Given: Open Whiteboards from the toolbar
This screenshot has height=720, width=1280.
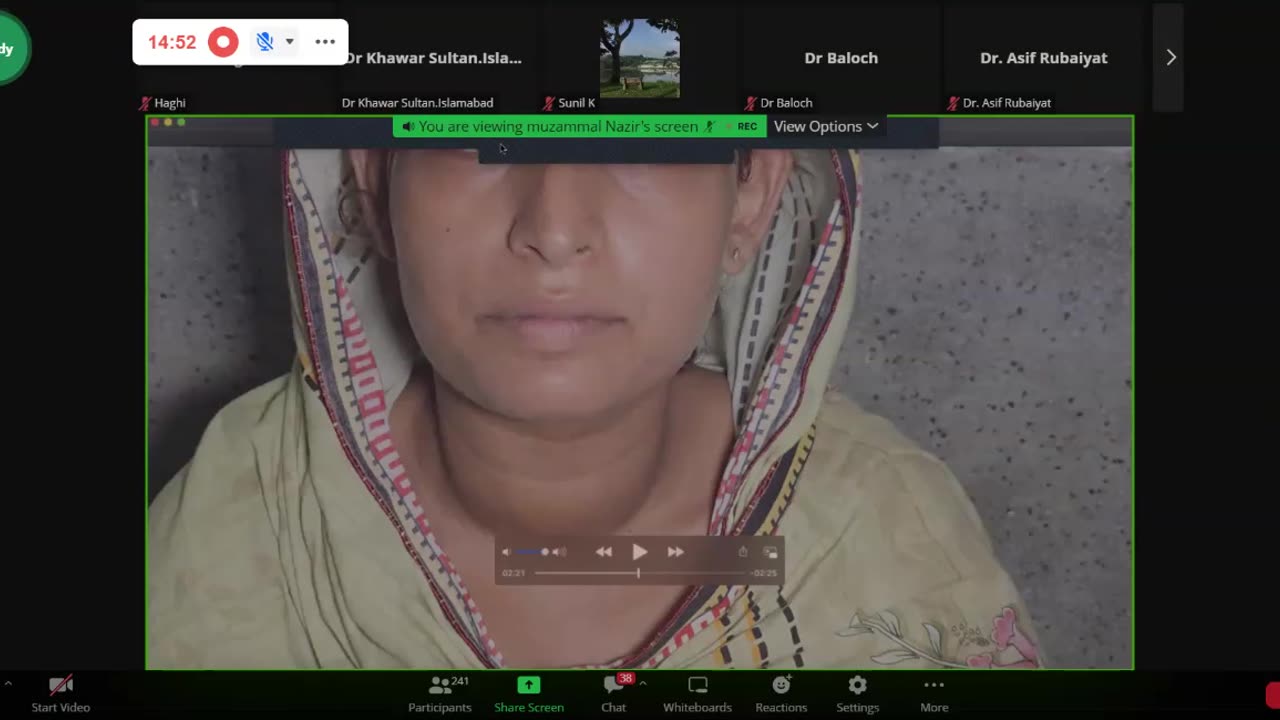Looking at the screenshot, I should [x=698, y=693].
